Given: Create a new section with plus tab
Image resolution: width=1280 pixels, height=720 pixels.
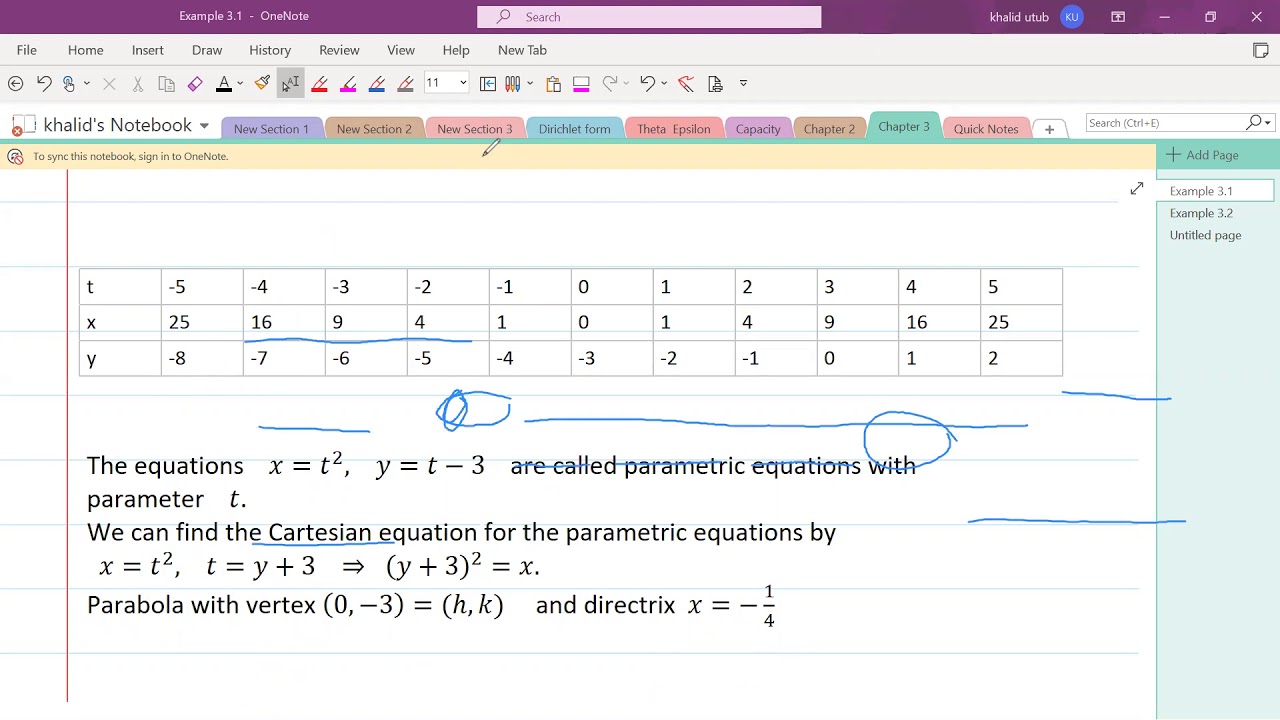Looking at the screenshot, I should (x=1049, y=129).
